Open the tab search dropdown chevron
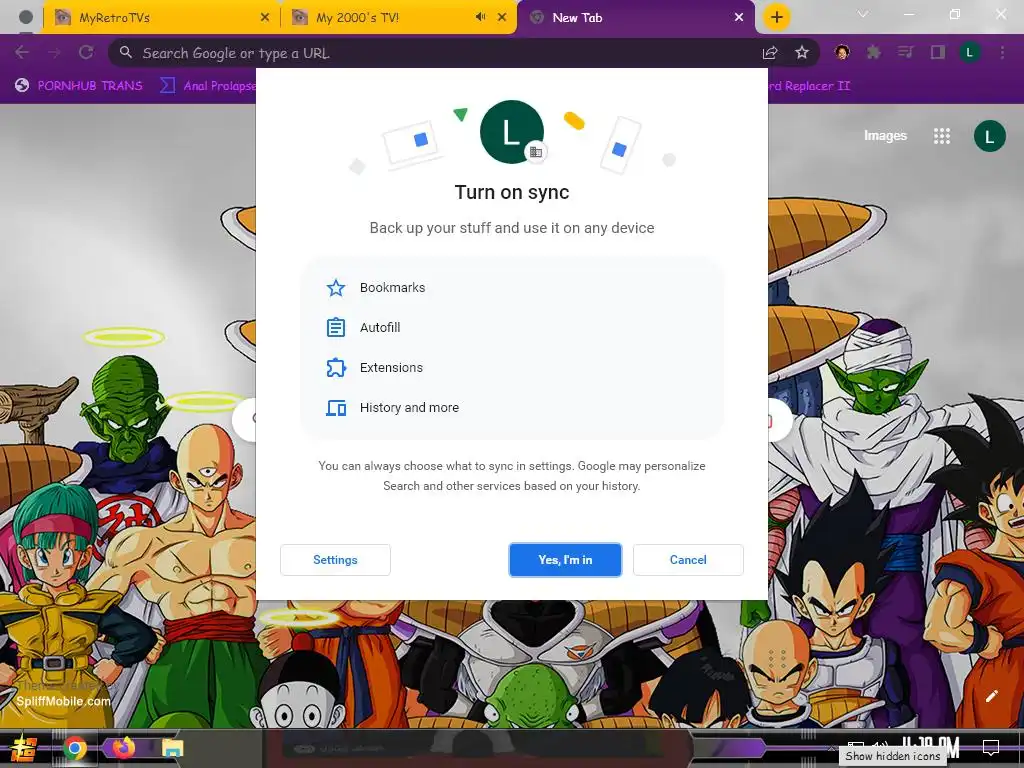This screenshot has height=768, width=1024. click(x=863, y=14)
